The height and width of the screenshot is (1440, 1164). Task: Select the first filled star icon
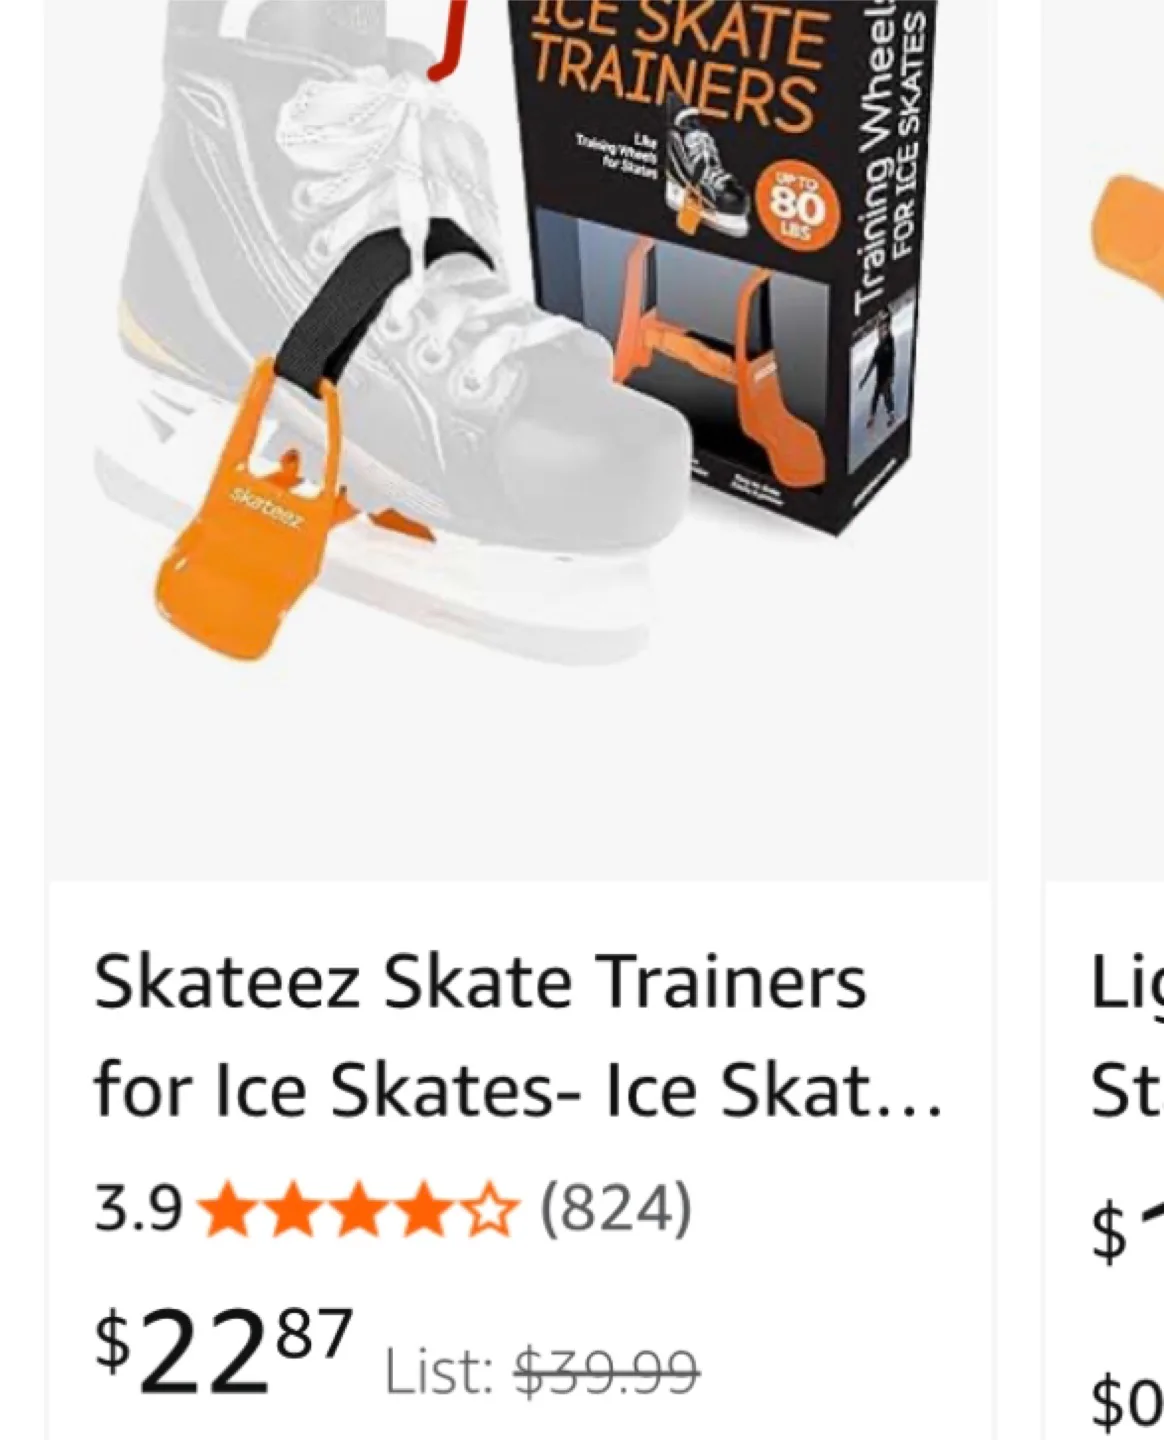pyautogui.click(x=228, y=1210)
